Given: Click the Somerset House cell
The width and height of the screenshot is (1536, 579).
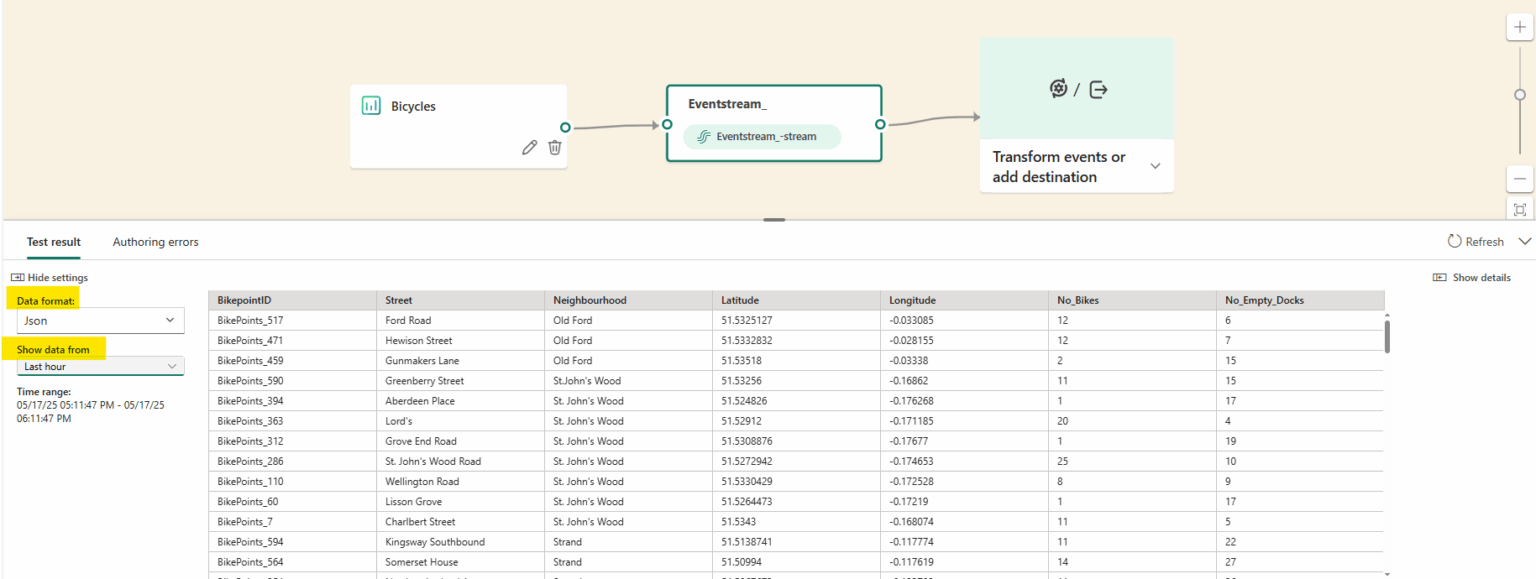Looking at the screenshot, I should (461, 562).
